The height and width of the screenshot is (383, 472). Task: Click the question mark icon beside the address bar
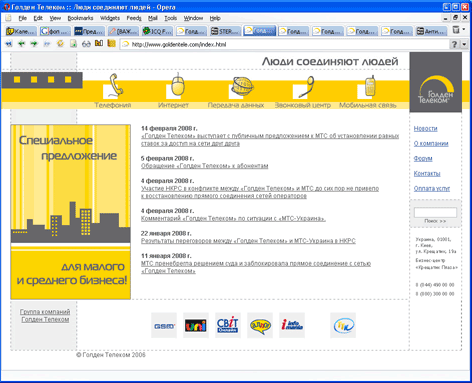tap(454, 44)
